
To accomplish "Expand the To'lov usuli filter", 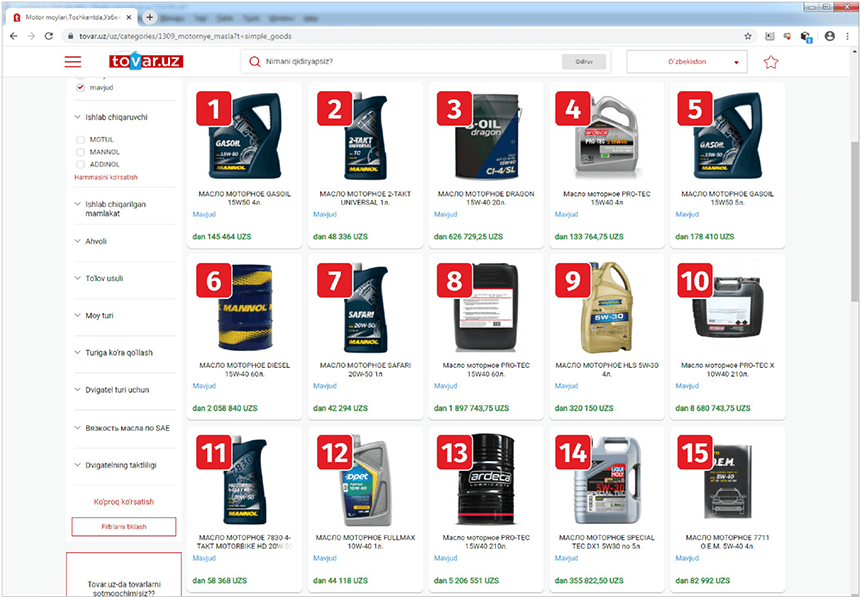I will 99,278.
